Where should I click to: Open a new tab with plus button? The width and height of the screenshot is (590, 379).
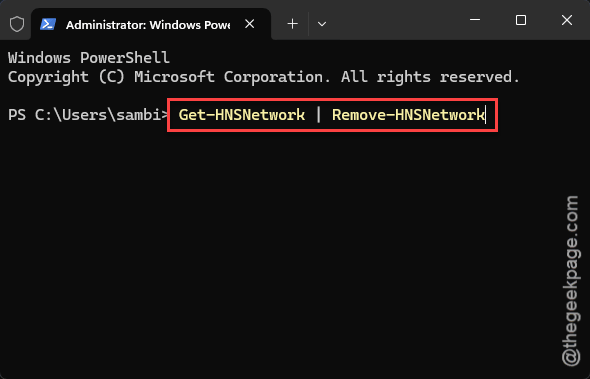292,24
